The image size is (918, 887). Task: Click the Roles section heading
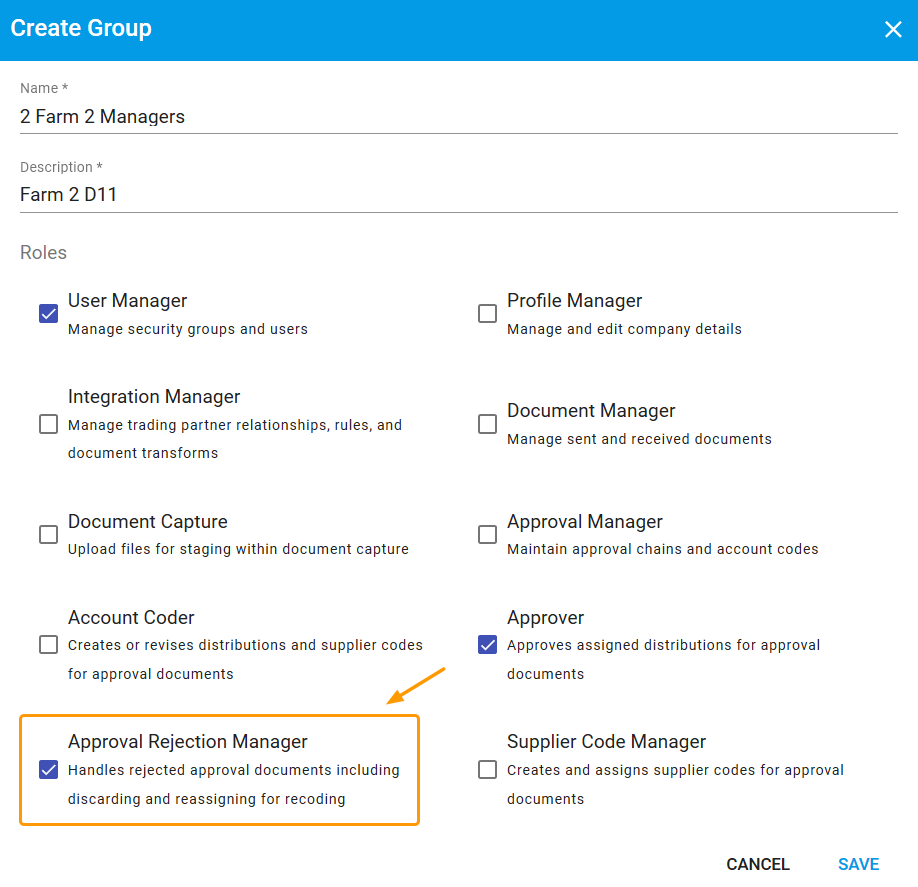point(43,252)
